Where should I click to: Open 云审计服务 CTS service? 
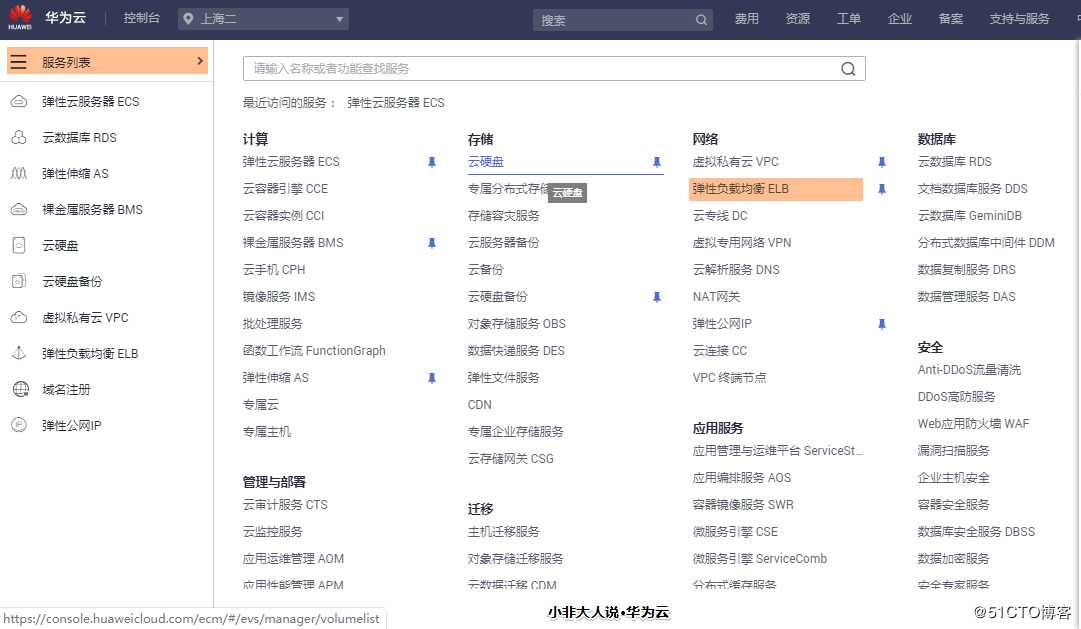pos(285,505)
